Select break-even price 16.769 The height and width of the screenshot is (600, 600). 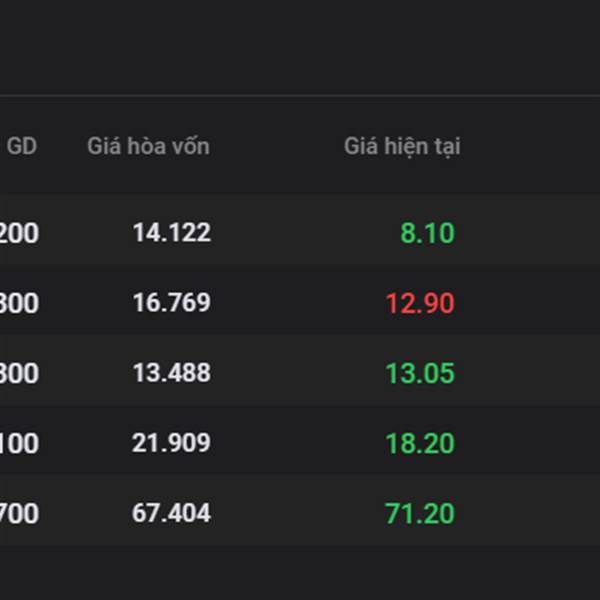tap(171, 302)
